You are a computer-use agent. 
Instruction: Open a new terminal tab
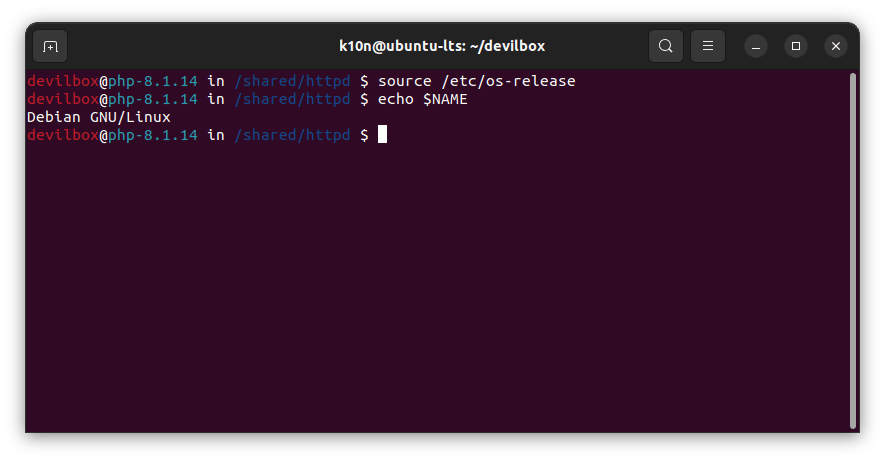tap(50, 46)
